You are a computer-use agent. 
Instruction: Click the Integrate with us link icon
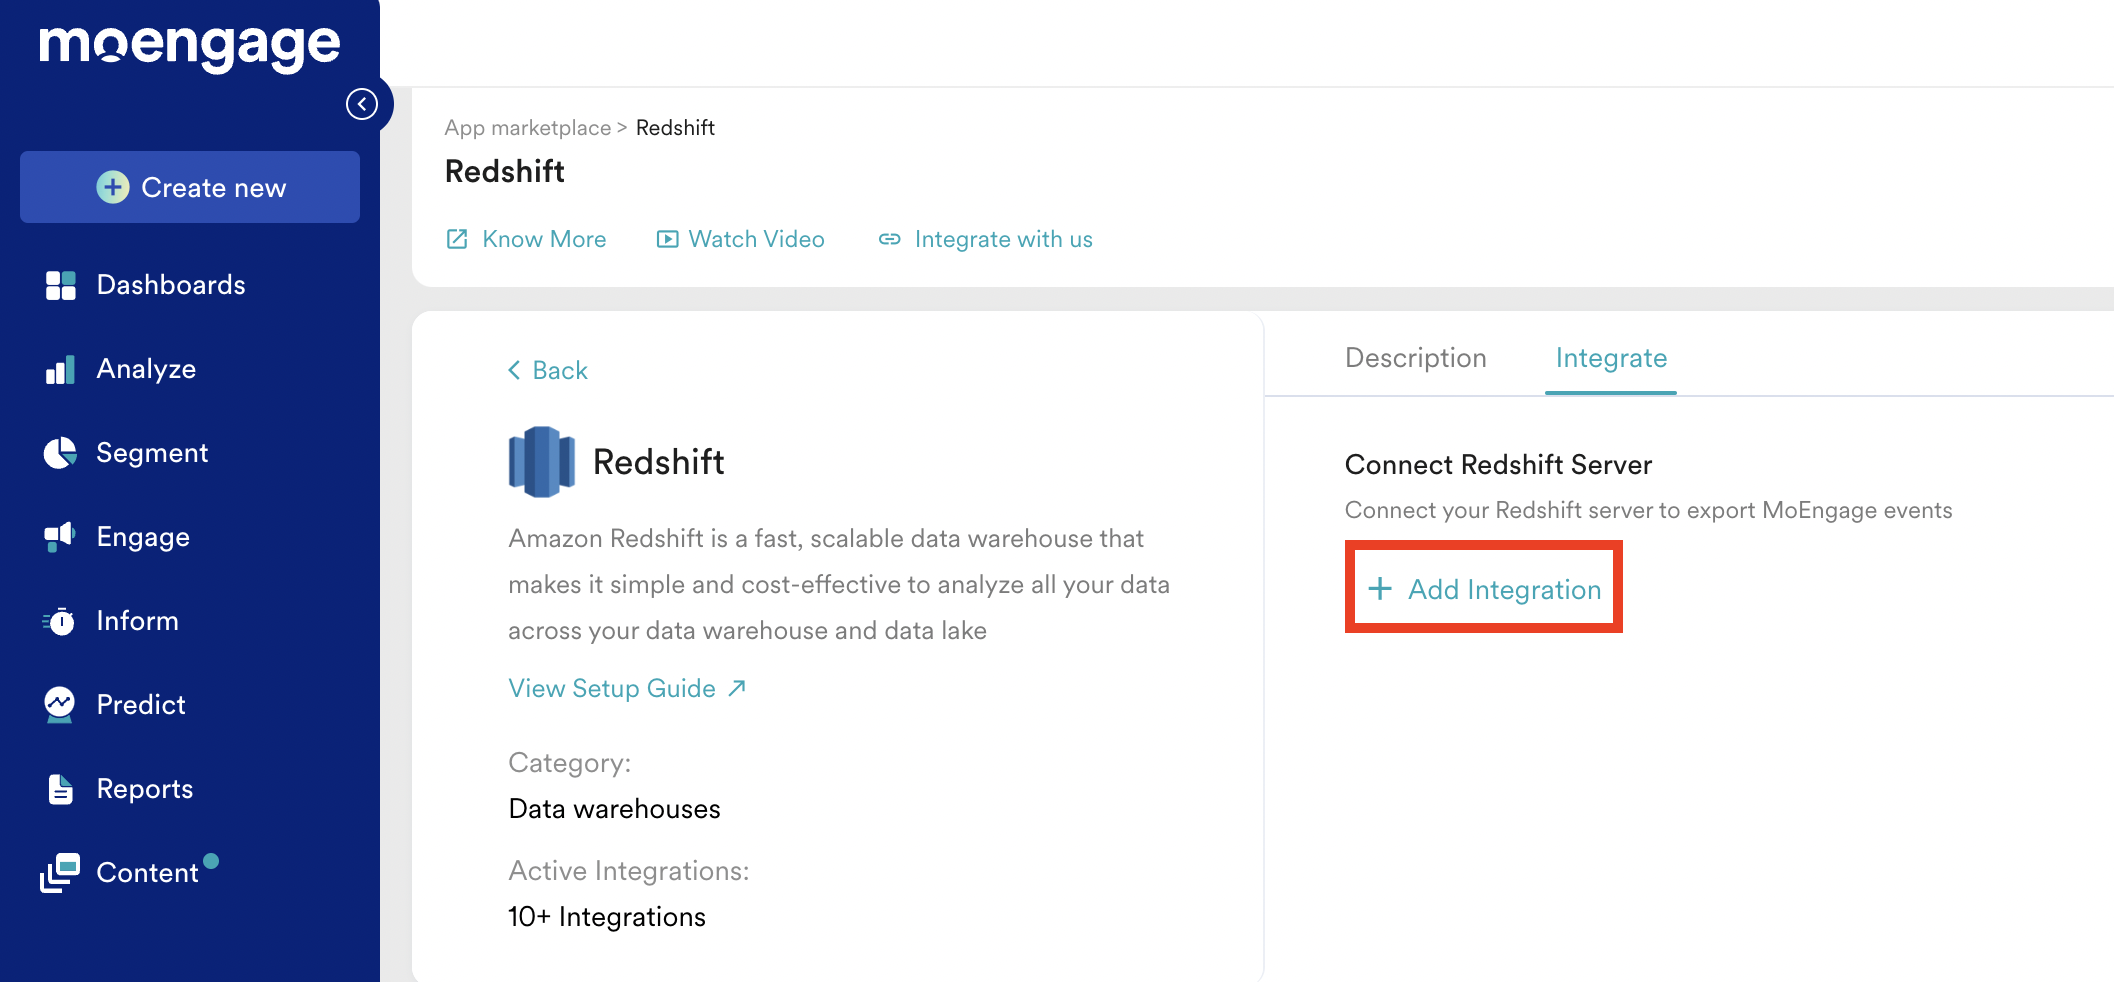(889, 239)
